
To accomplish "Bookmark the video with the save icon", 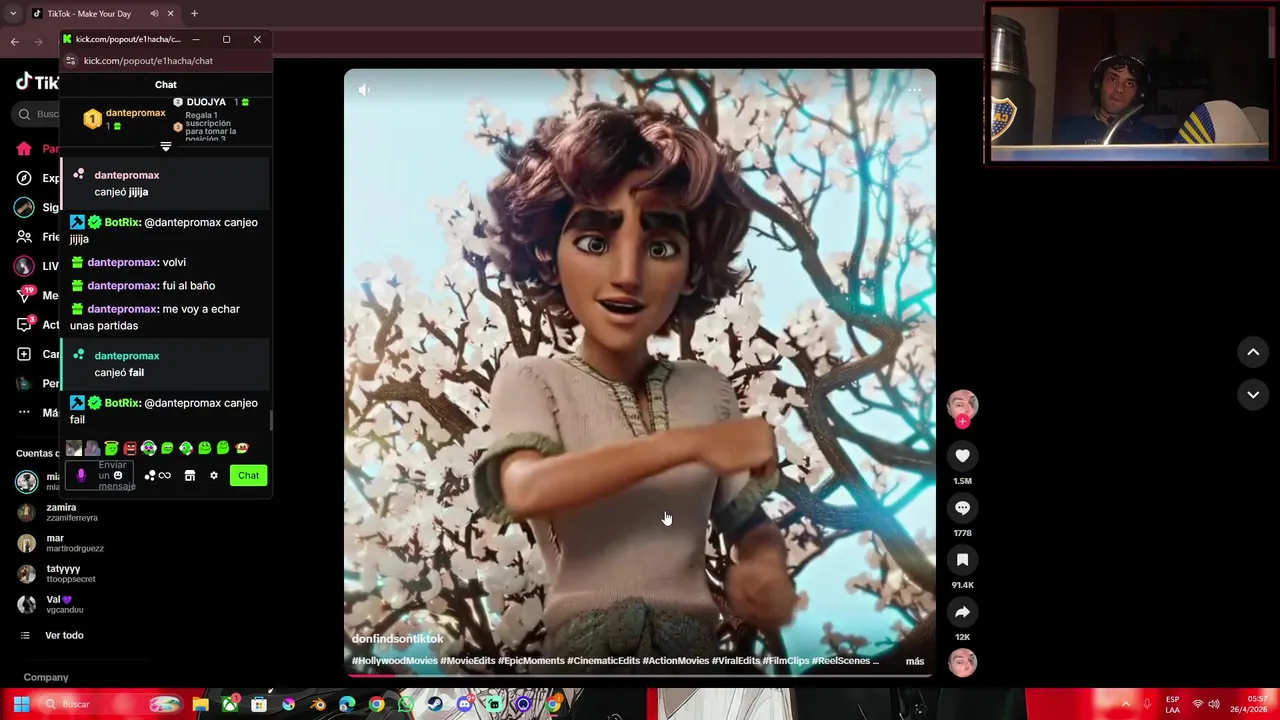I will pos(962,560).
